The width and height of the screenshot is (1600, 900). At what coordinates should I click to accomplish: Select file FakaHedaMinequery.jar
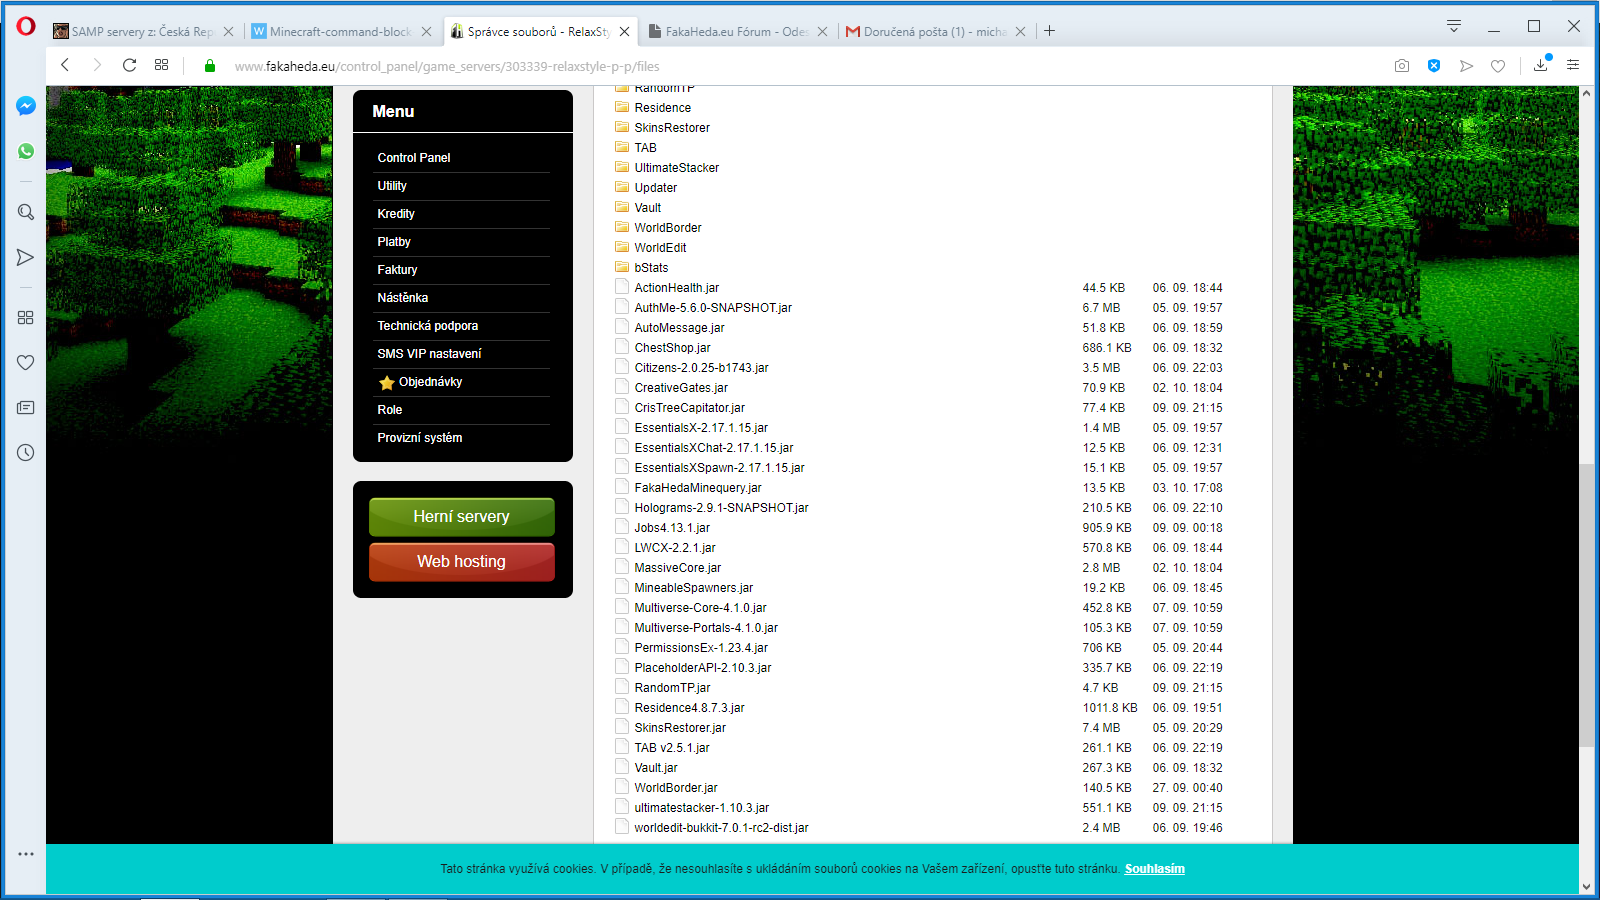click(x=697, y=488)
